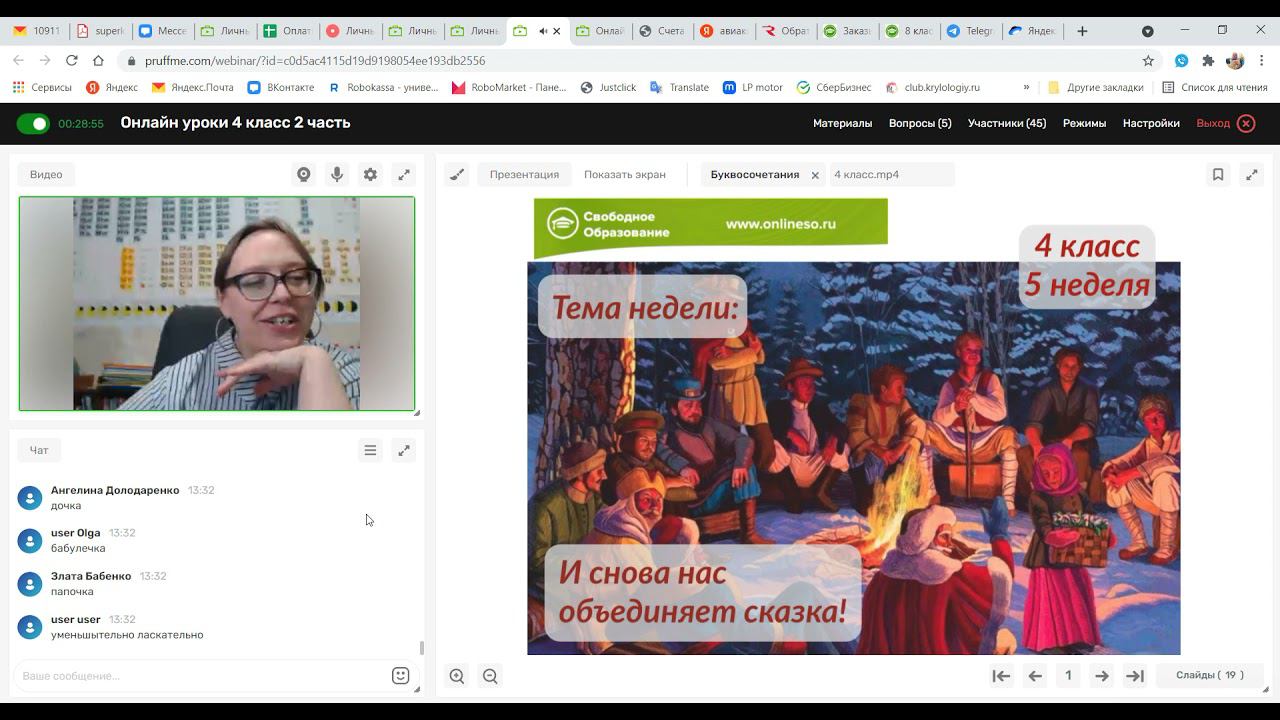This screenshot has width=1280, height=720.
Task: Toggle the green broadcast on/off switch
Action: tap(33, 124)
